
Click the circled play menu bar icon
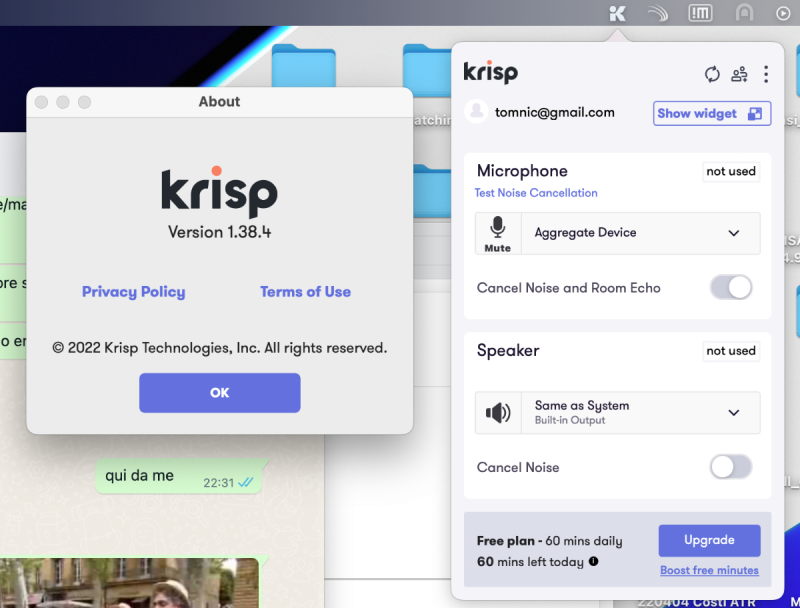tap(783, 13)
